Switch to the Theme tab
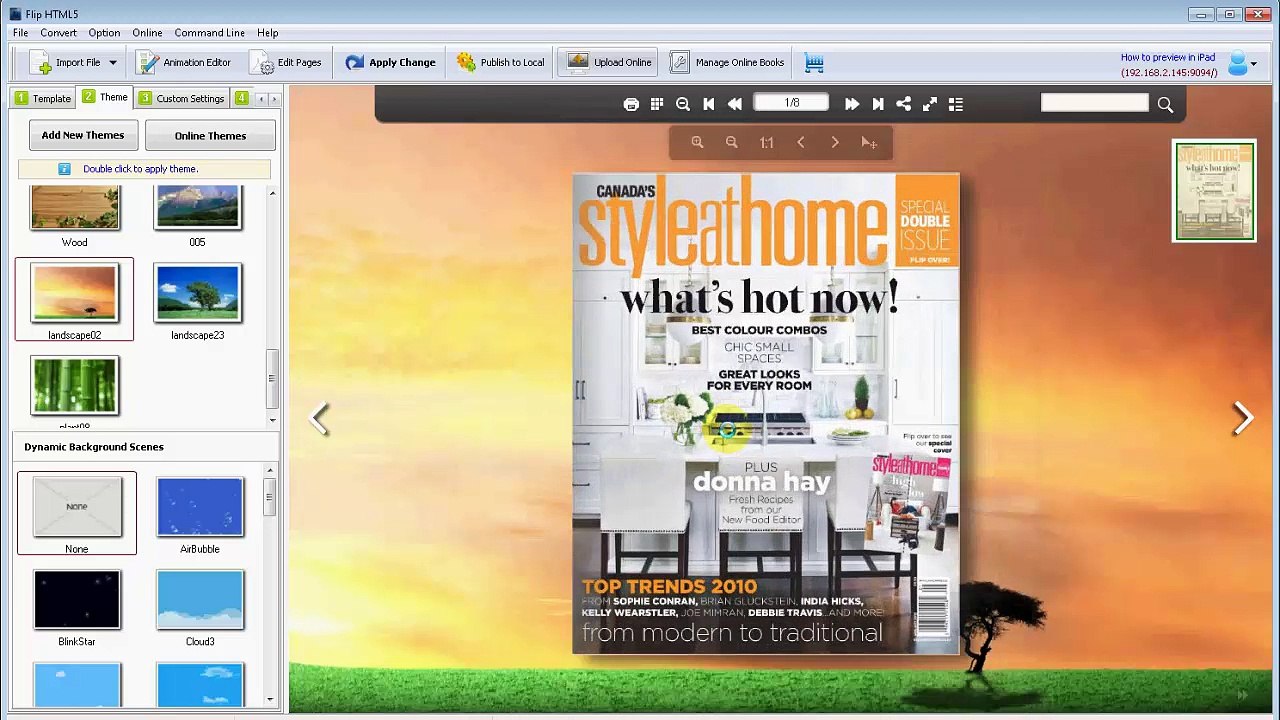Screen dimensions: 1280x720 coord(105,97)
